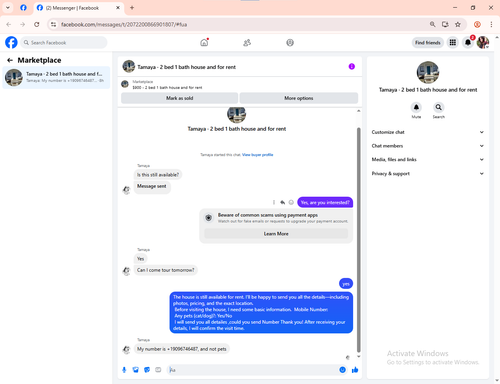
Task: Open the Facebook menu grid icon
Action: click(453, 43)
